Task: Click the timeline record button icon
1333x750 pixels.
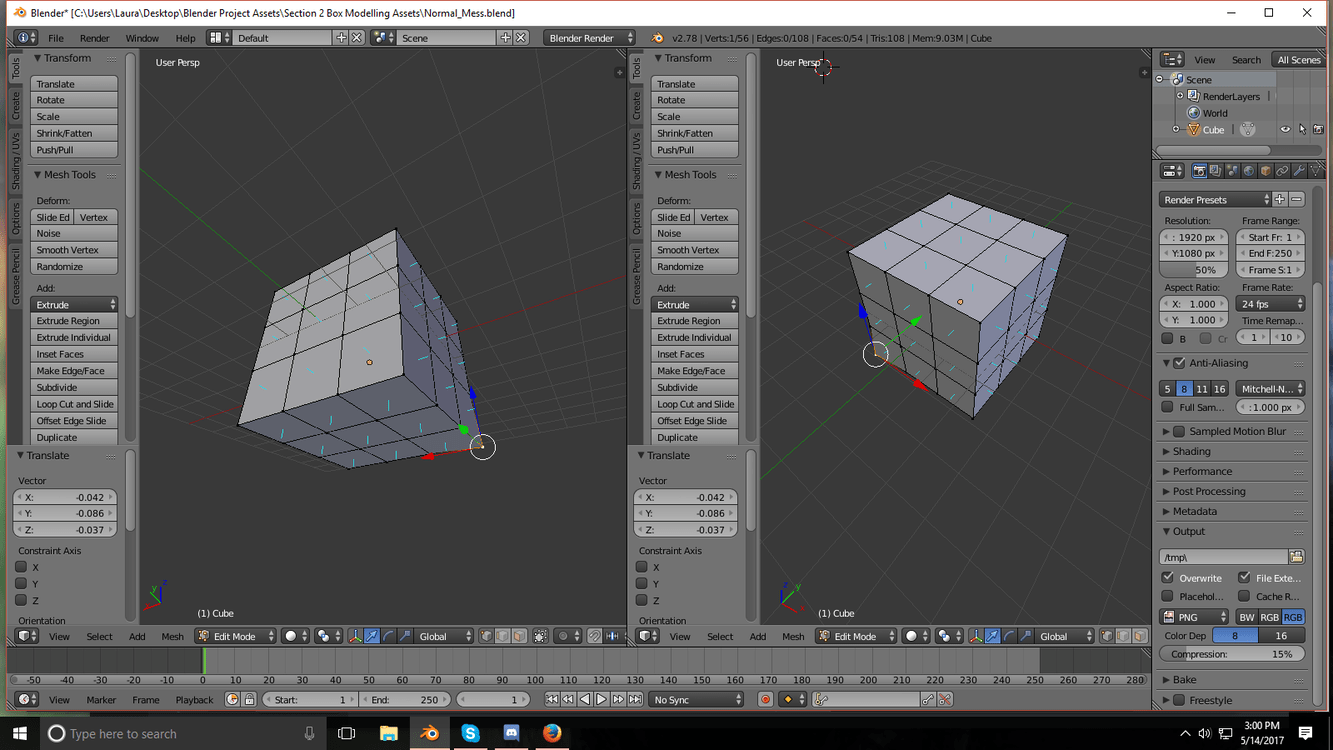Action: tap(765, 700)
